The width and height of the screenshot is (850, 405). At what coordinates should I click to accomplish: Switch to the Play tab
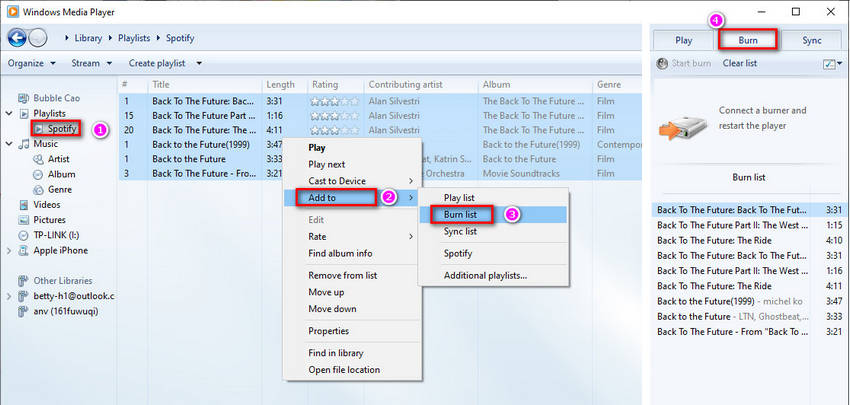tap(684, 40)
